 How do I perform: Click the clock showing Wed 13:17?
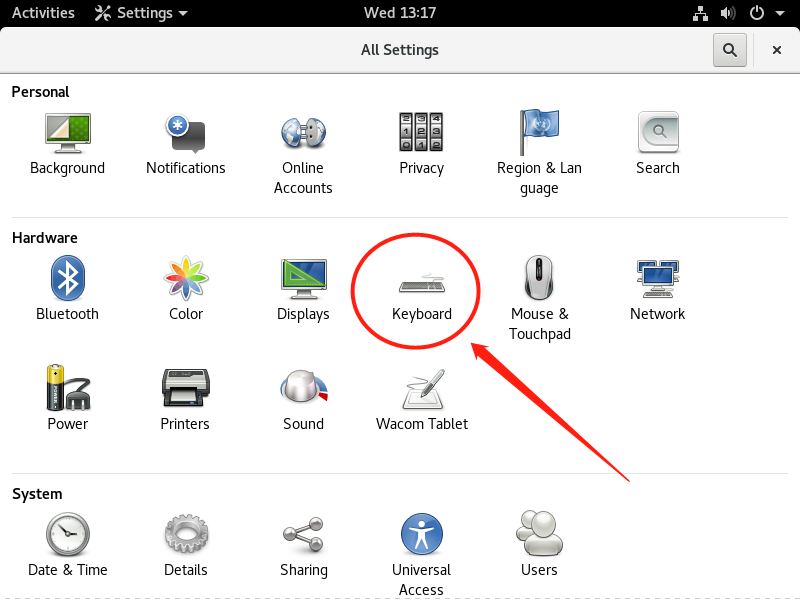pos(400,13)
